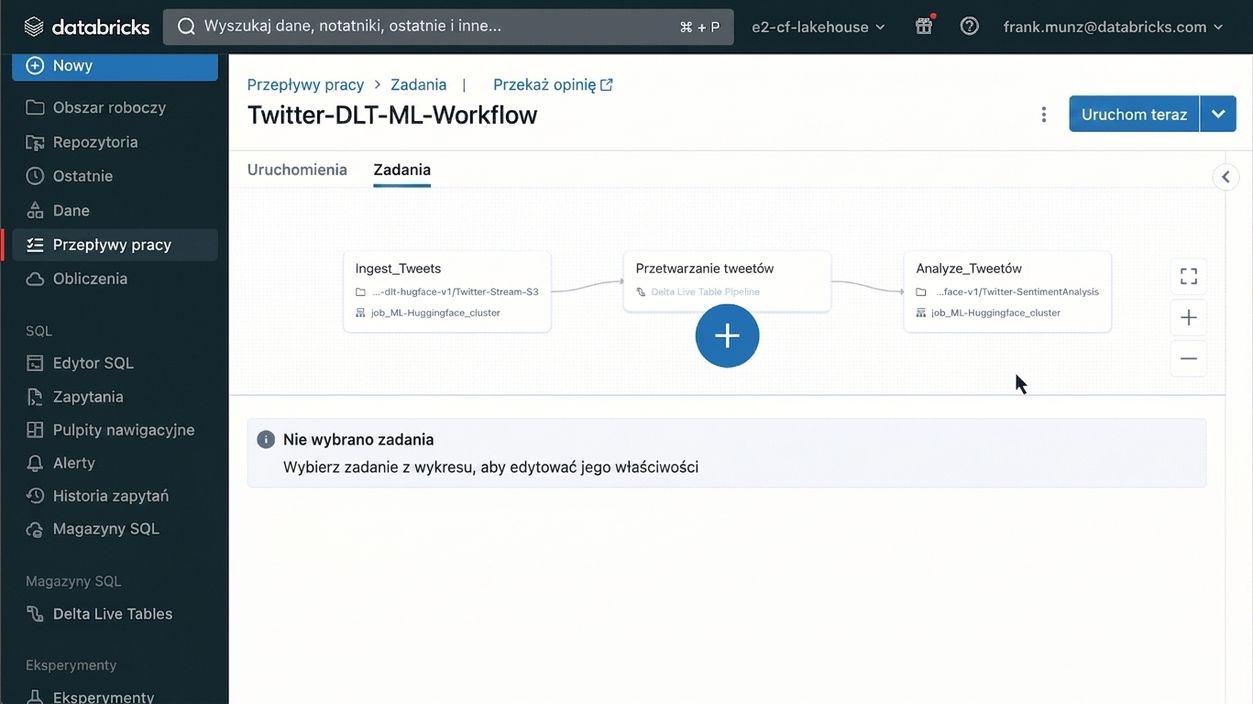Click the Twitter-SentimentAnalysis notebook path text
The width and height of the screenshot is (1253, 704).
pos(1017,292)
